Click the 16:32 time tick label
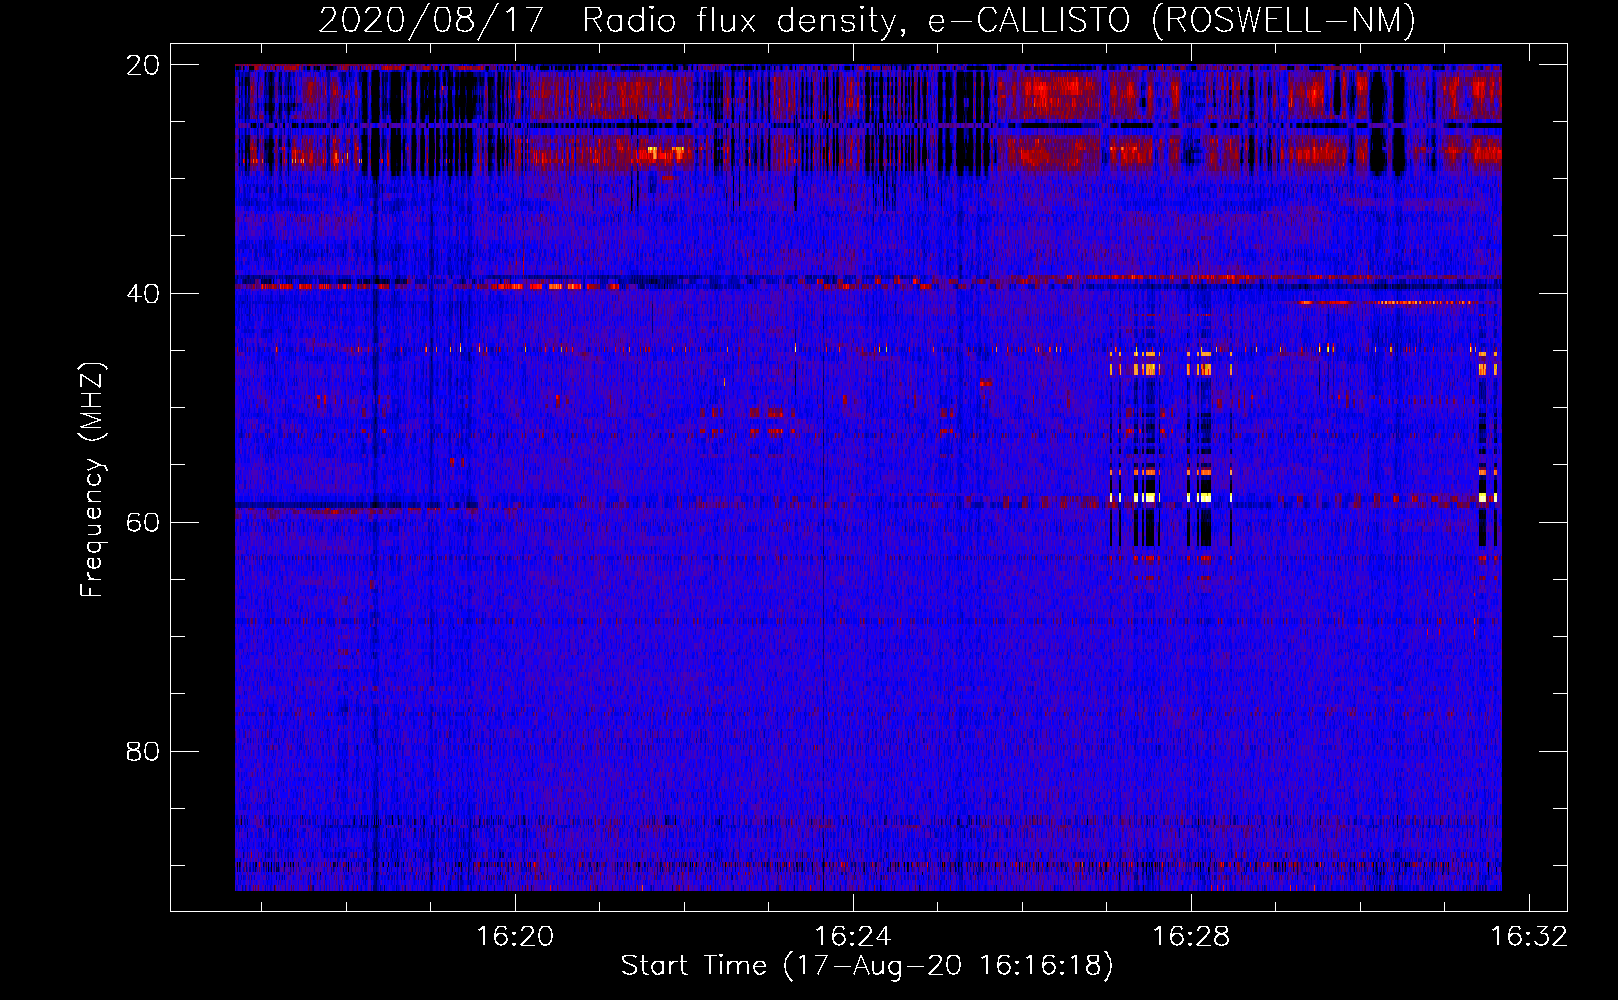The height and width of the screenshot is (1000, 1618). click(x=1529, y=936)
